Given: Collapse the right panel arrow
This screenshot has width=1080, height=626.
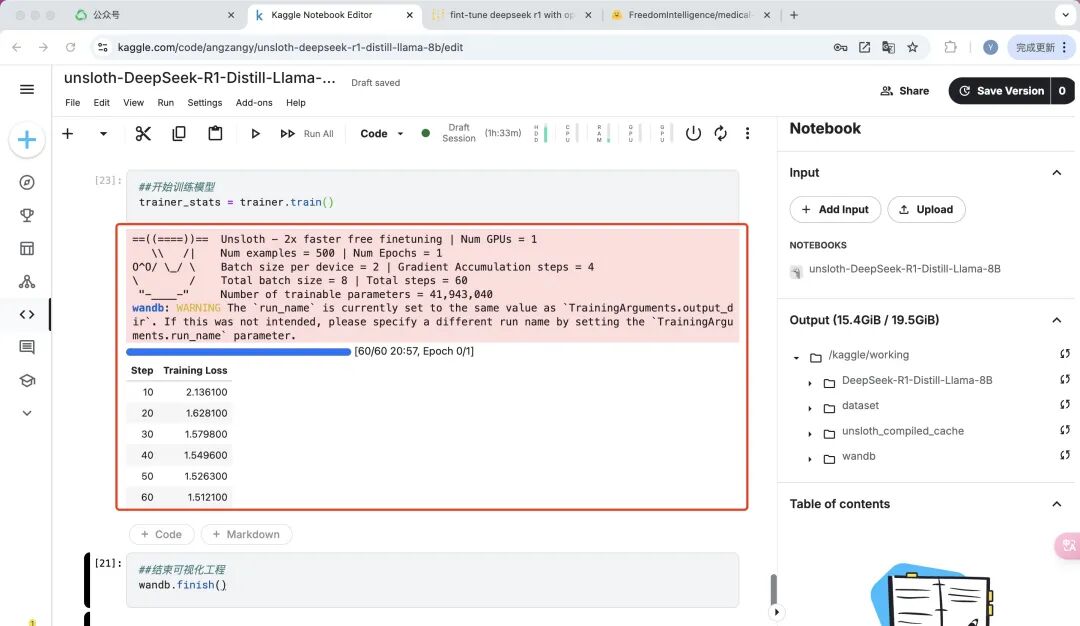Looking at the screenshot, I should pos(776,612).
